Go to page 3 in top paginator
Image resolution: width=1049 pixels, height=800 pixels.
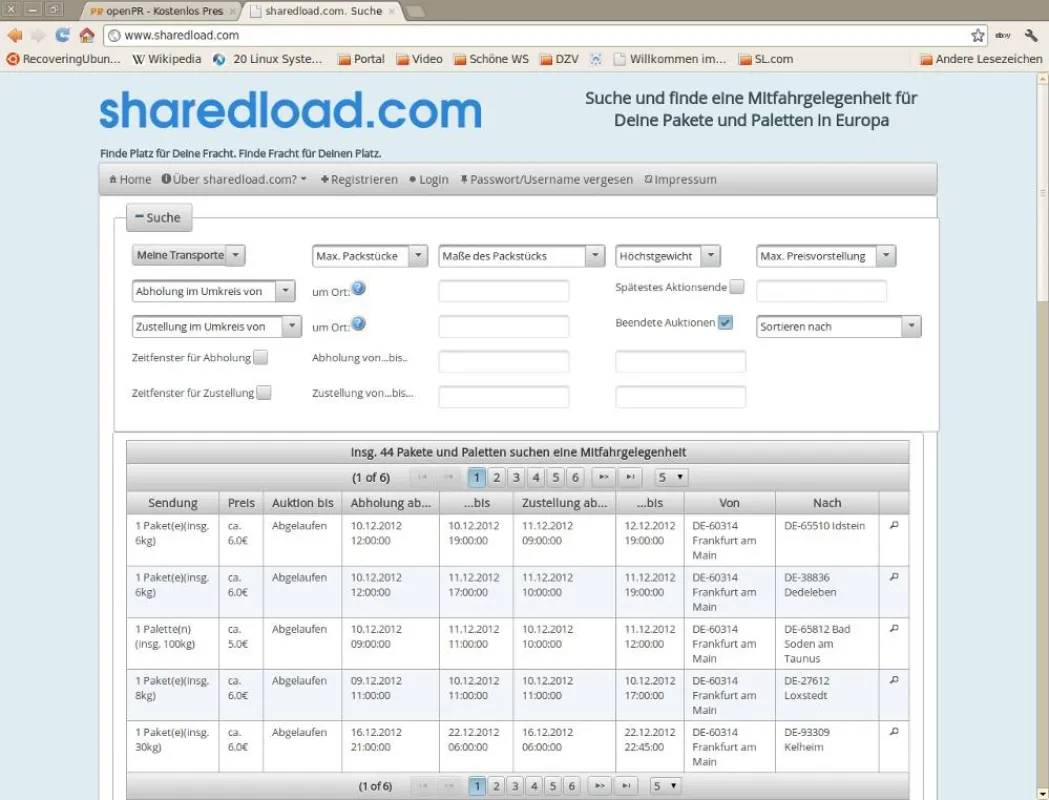pyautogui.click(x=516, y=477)
